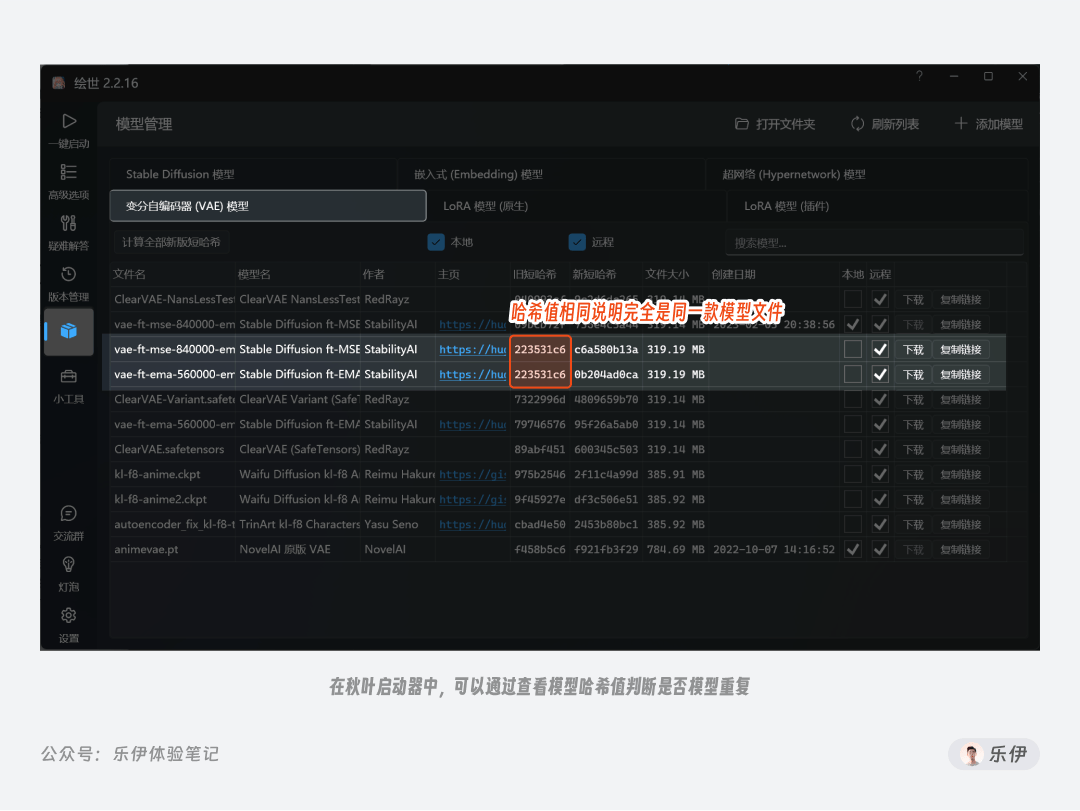Open the 一键启动 launch icon
The image size is (1080, 811).
click(69, 122)
